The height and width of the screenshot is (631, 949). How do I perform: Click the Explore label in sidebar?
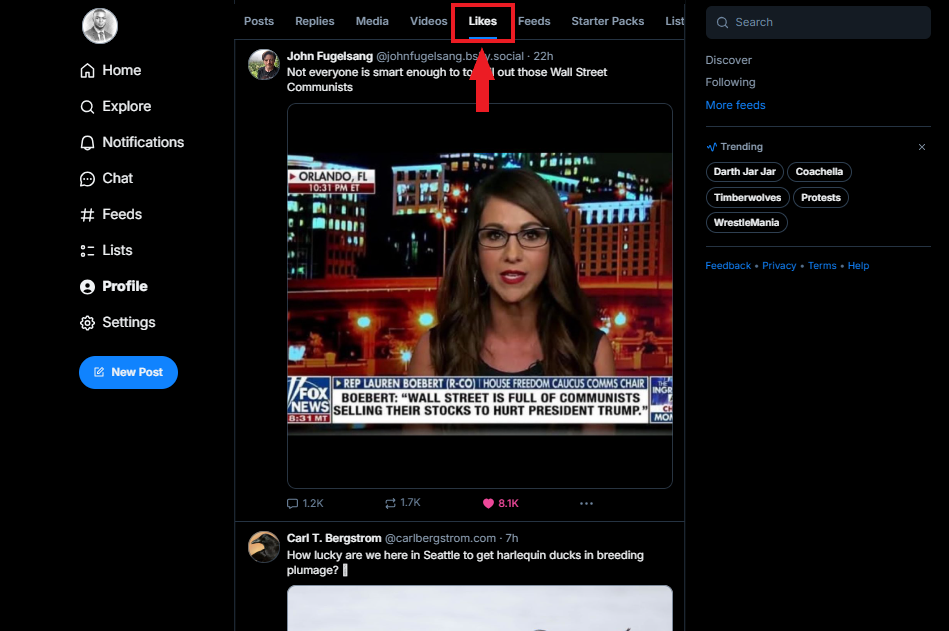pyautogui.click(x=126, y=106)
